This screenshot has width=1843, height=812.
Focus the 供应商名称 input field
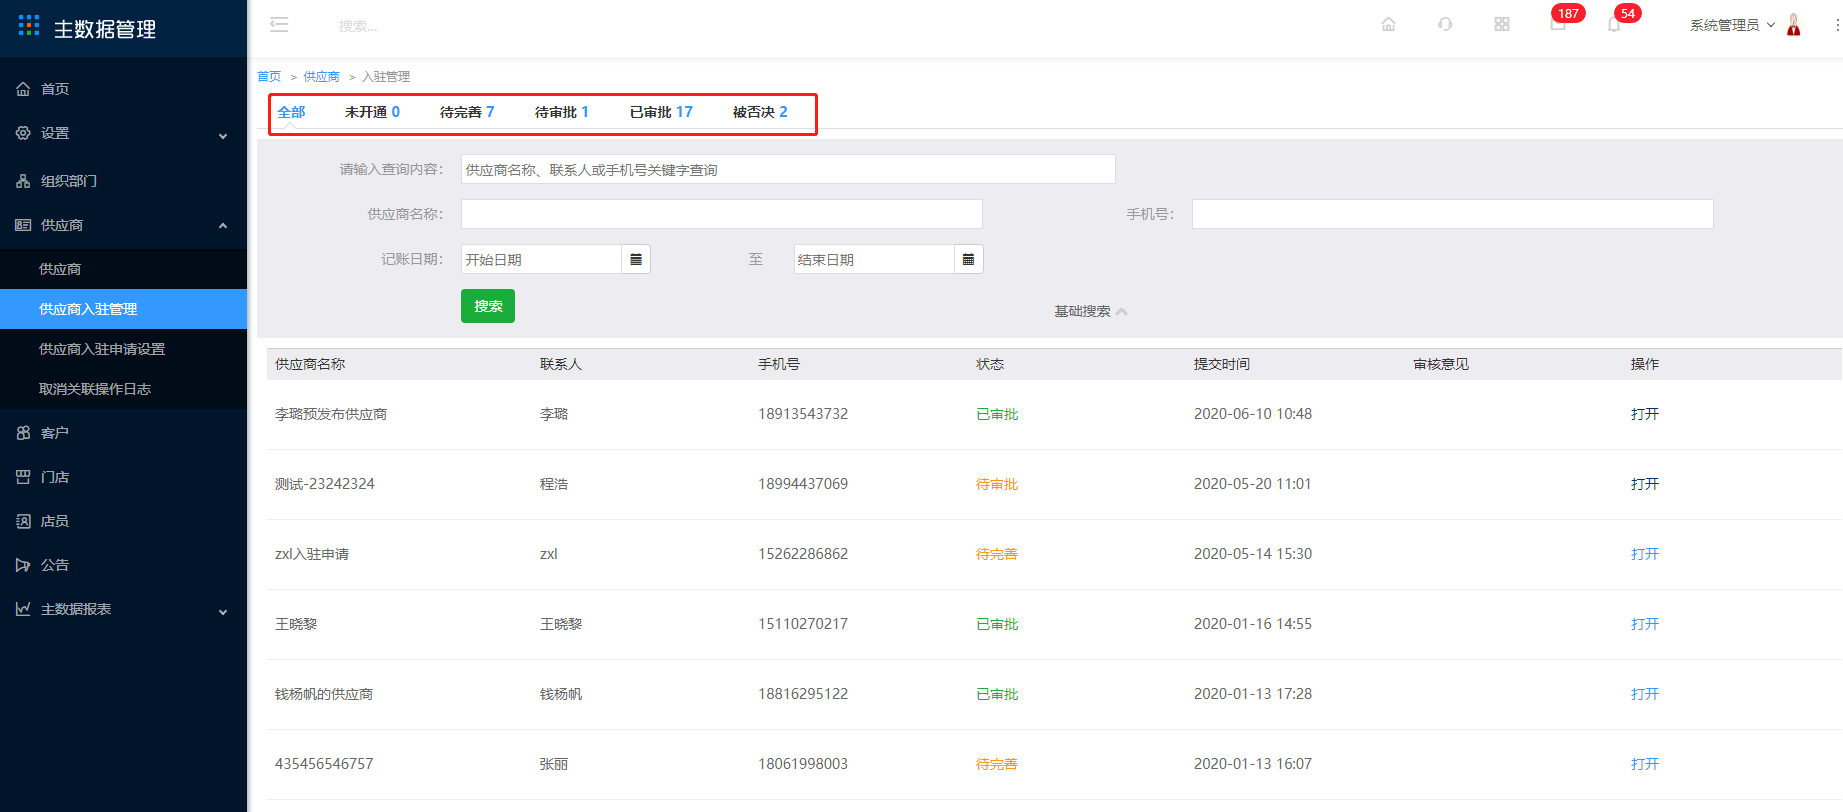click(x=721, y=214)
